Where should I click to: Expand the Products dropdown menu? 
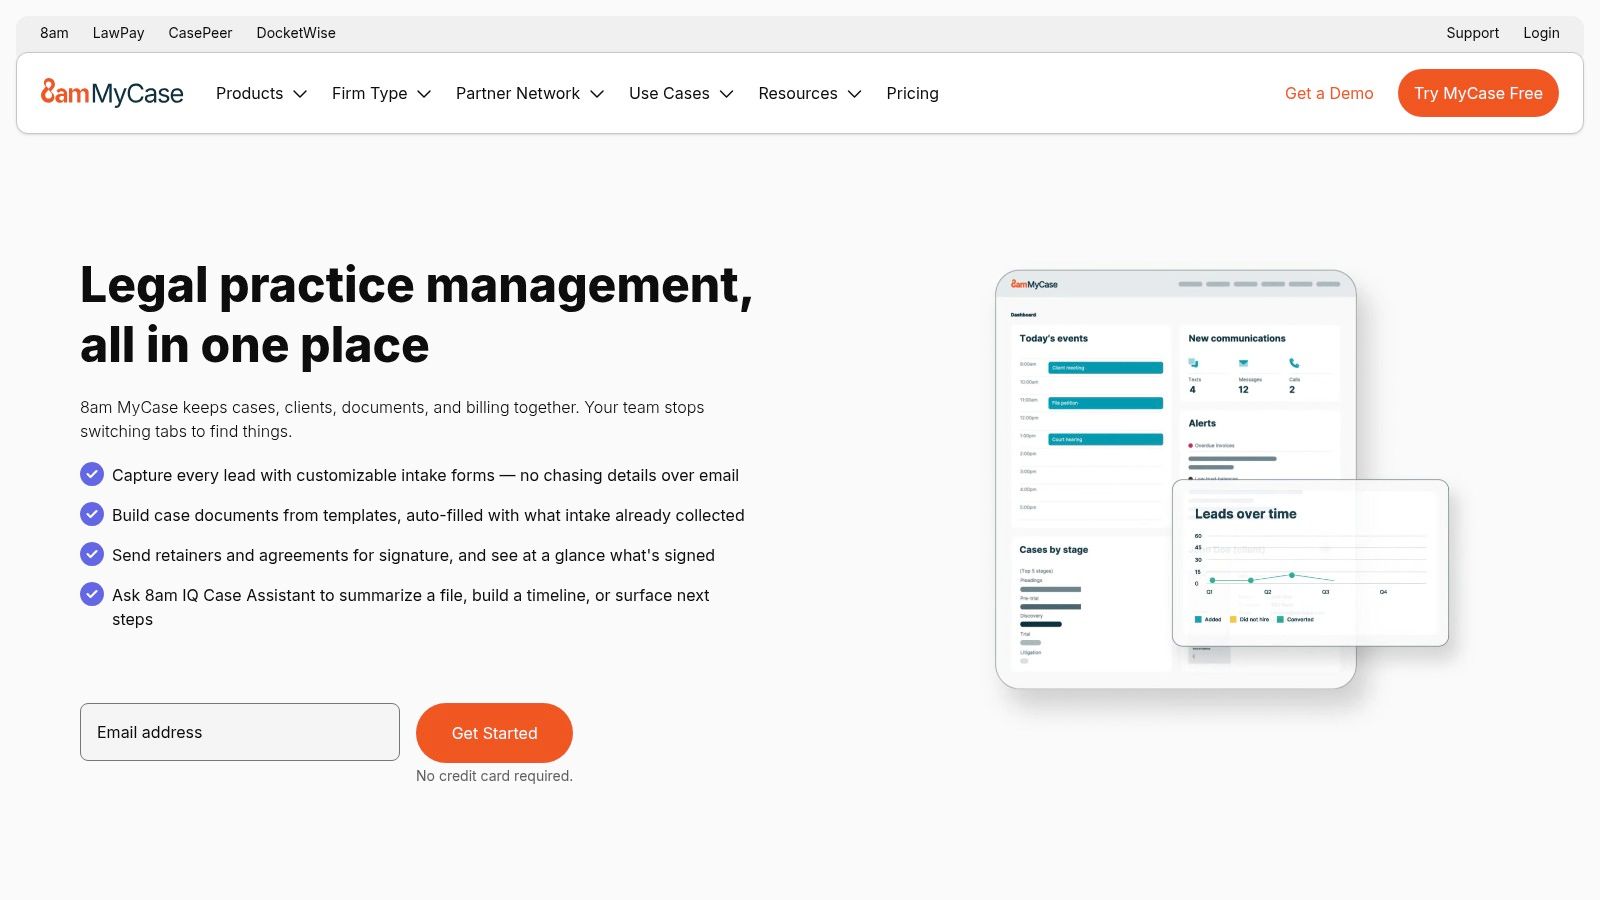[261, 93]
